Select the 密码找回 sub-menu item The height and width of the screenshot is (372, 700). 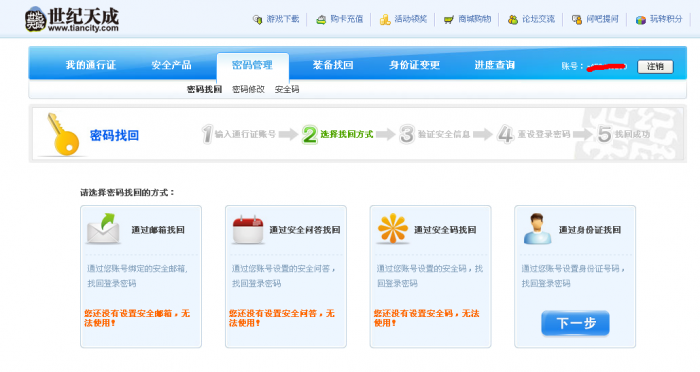pos(204,89)
